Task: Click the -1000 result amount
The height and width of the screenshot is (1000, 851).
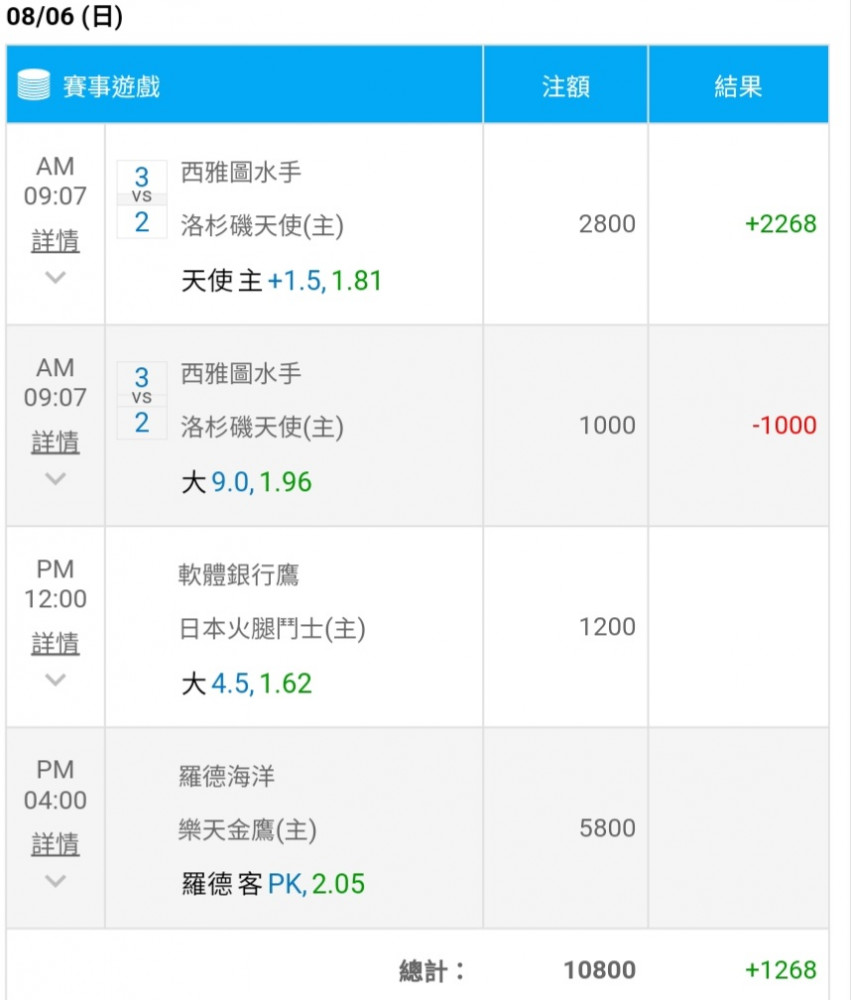Action: click(x=784, y=425)
